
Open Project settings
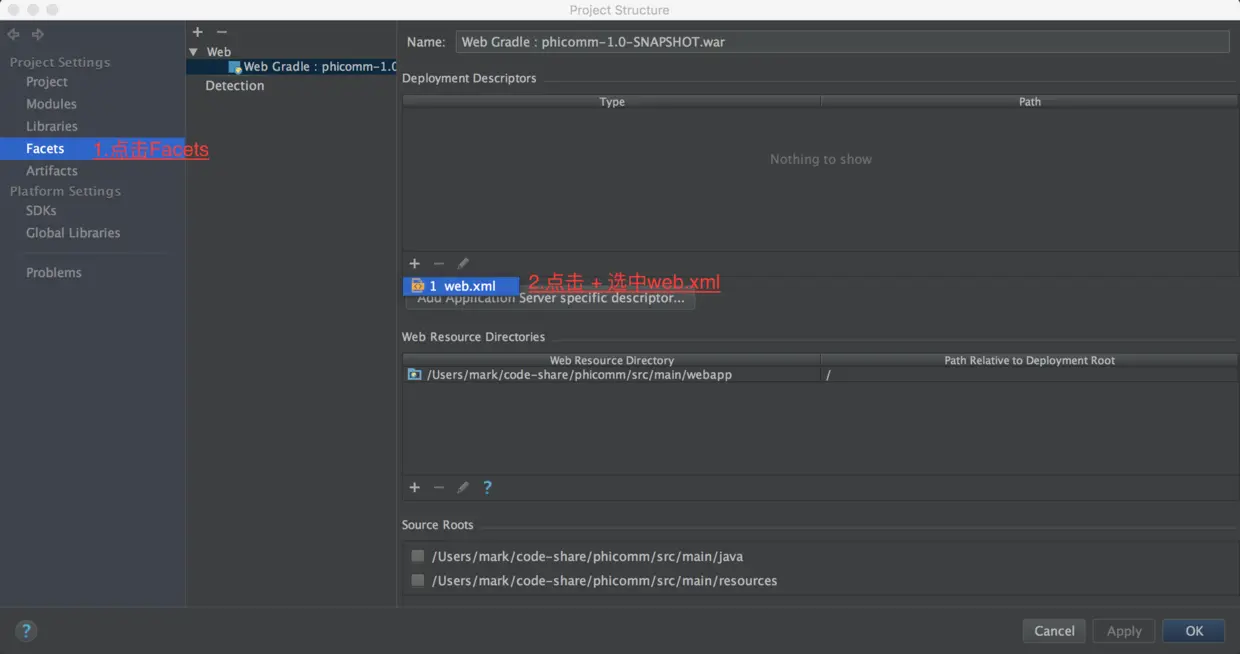tap(47, 82)
